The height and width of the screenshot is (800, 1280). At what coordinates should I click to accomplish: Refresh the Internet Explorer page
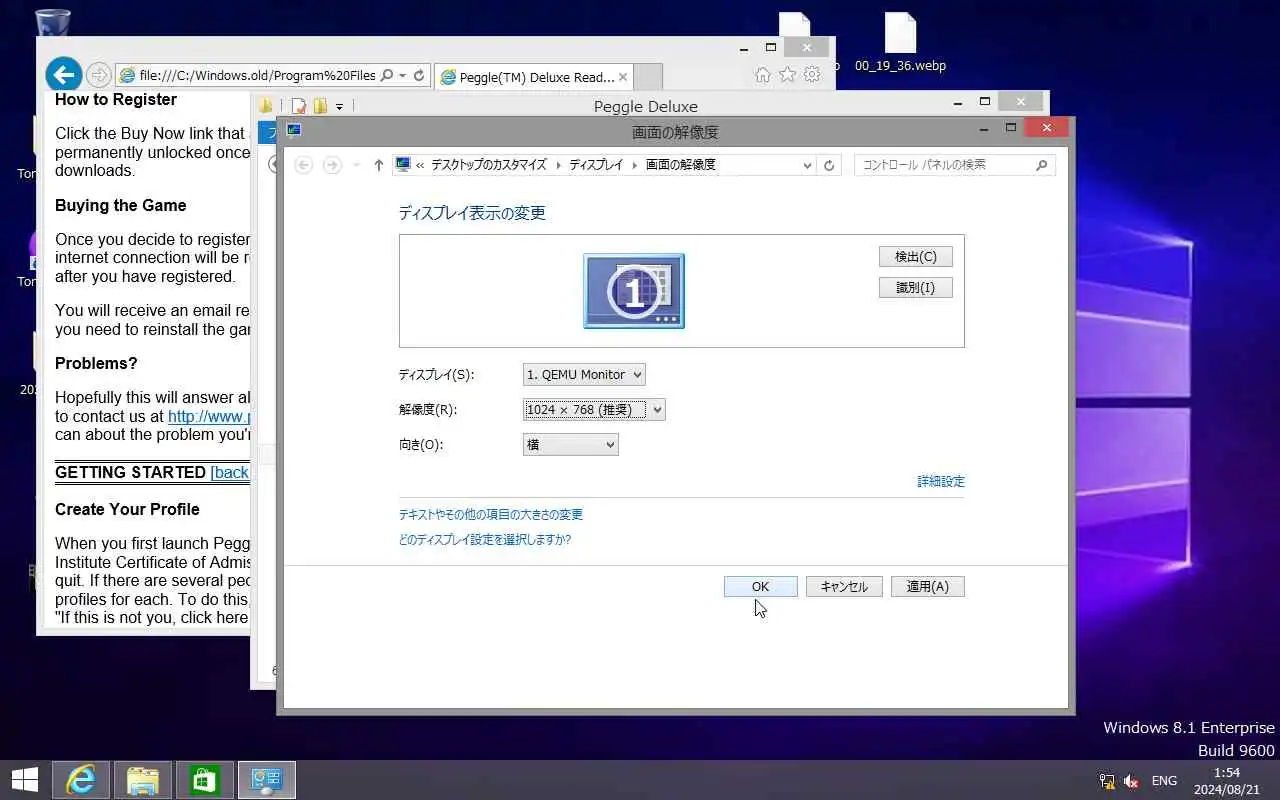click(420, 76)
